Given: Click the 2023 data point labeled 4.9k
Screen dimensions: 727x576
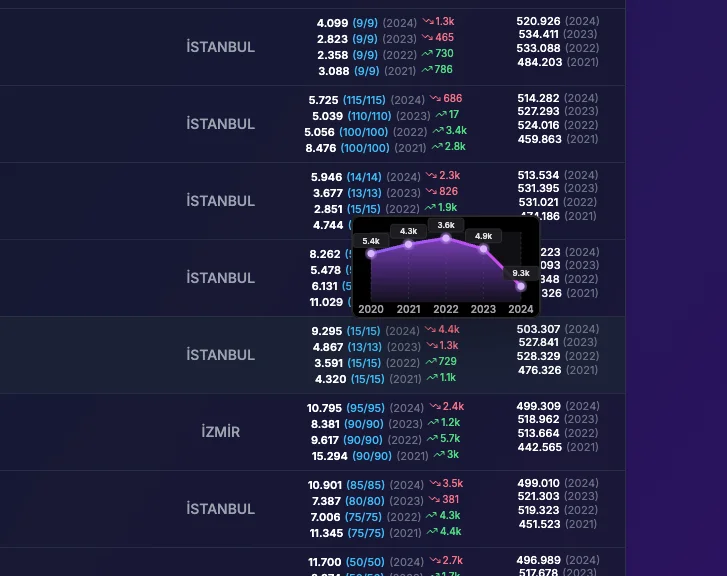Looking at the screenshot, I should click(x=484, y=249).
